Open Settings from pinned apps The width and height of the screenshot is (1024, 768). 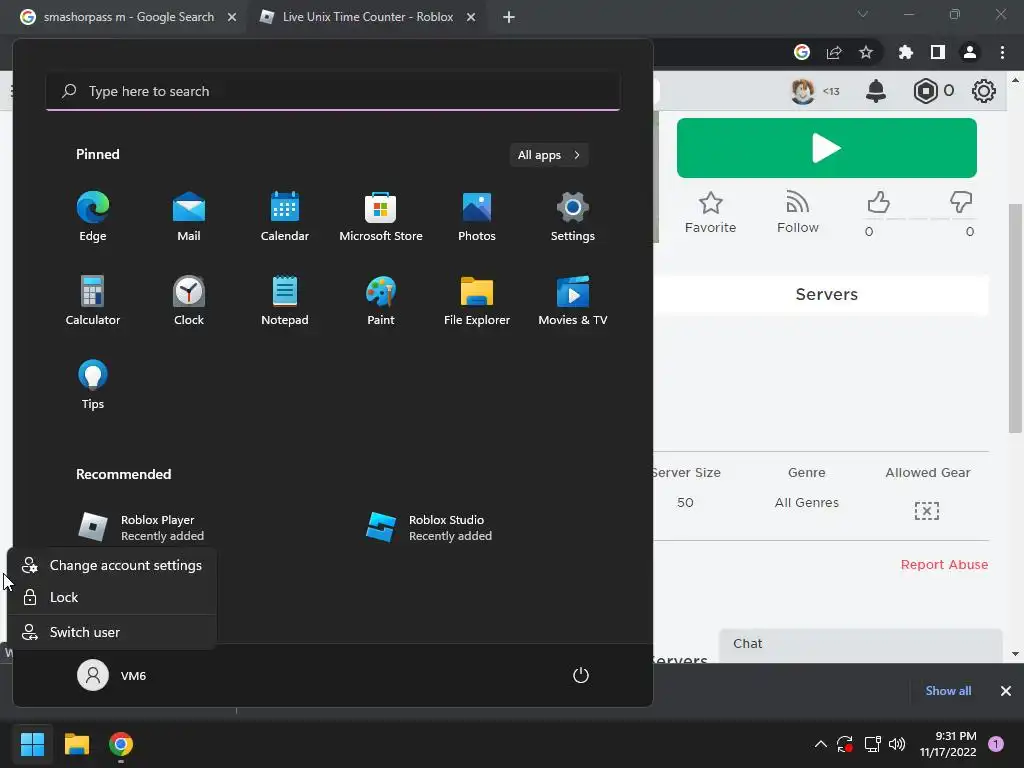click(x=573, y=217)
